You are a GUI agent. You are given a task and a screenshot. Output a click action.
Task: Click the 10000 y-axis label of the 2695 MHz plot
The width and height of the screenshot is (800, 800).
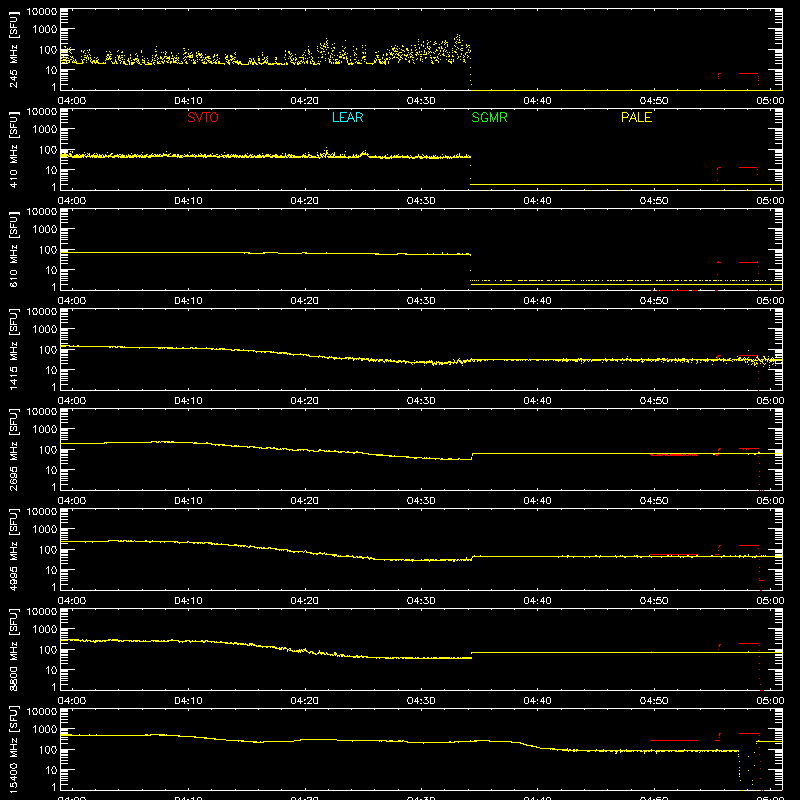pos(42,412)
